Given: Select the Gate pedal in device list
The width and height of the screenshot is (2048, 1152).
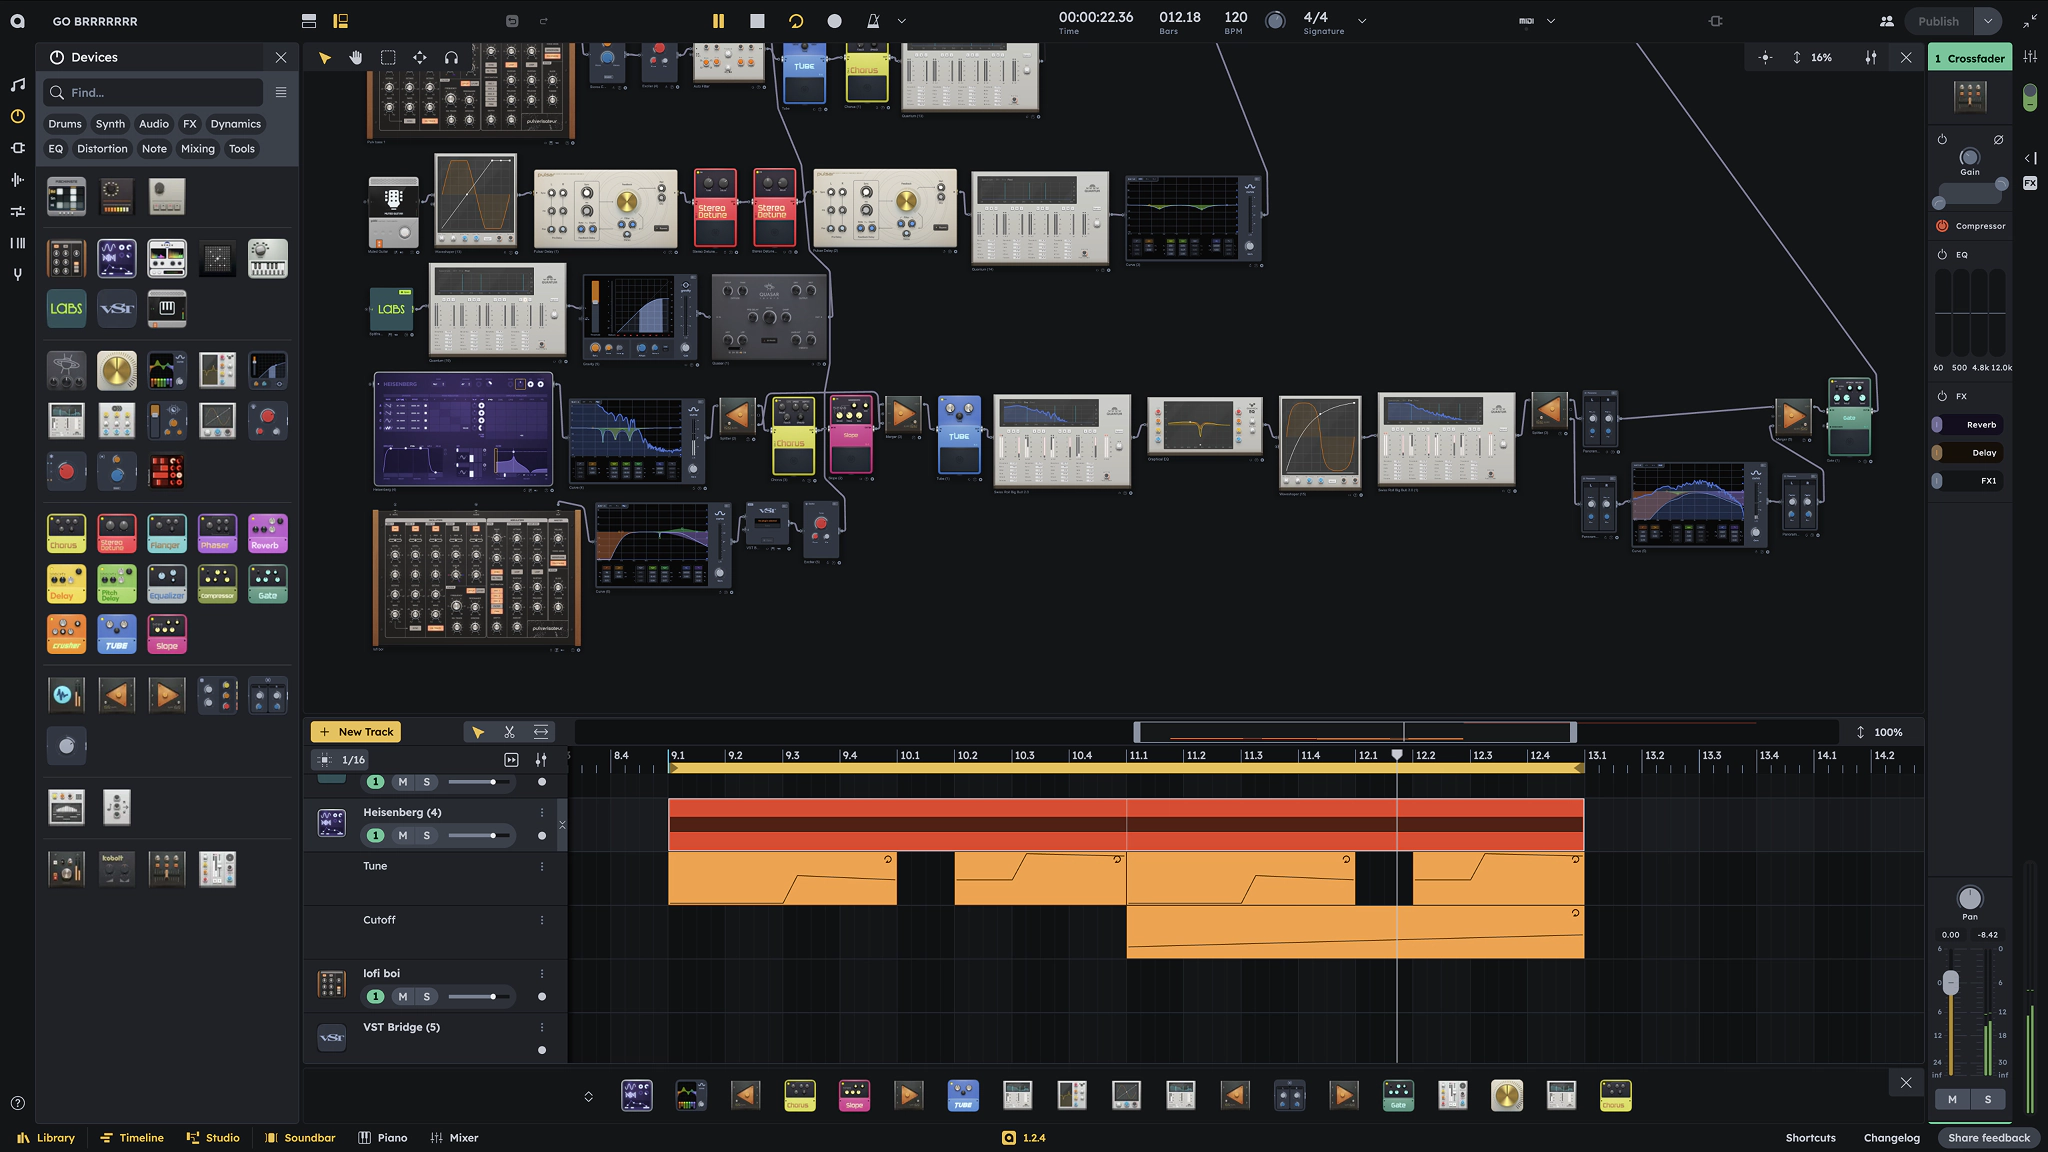Looking at the screenshot, I should point(267,583).
